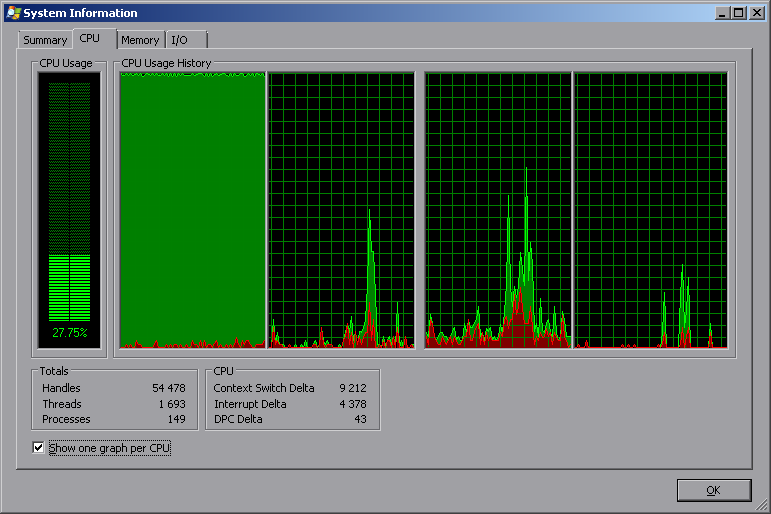Click the window resize grip
Image resolution: width=771 pixels, height=514 pixels.
[762, 505]
